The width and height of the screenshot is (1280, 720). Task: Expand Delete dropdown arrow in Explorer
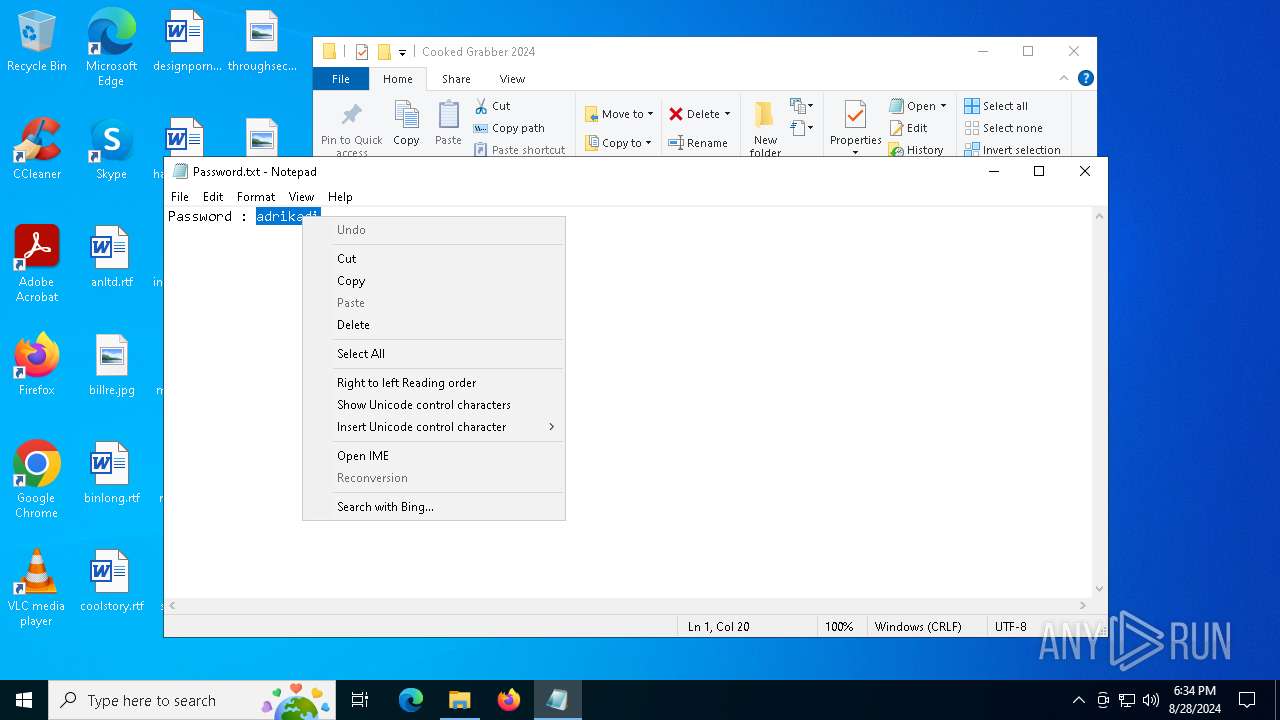point(727,114)
